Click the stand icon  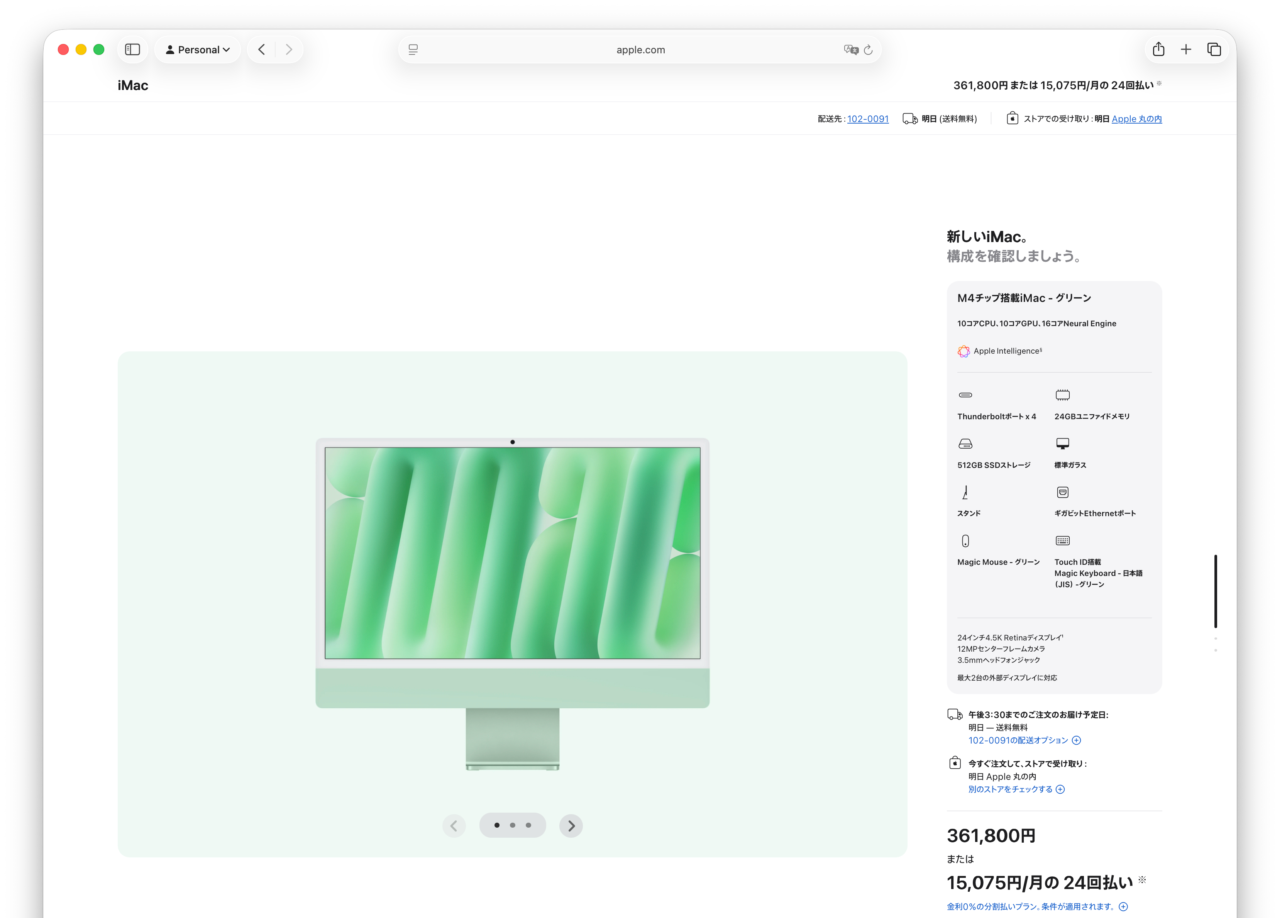tap(965, 492)
